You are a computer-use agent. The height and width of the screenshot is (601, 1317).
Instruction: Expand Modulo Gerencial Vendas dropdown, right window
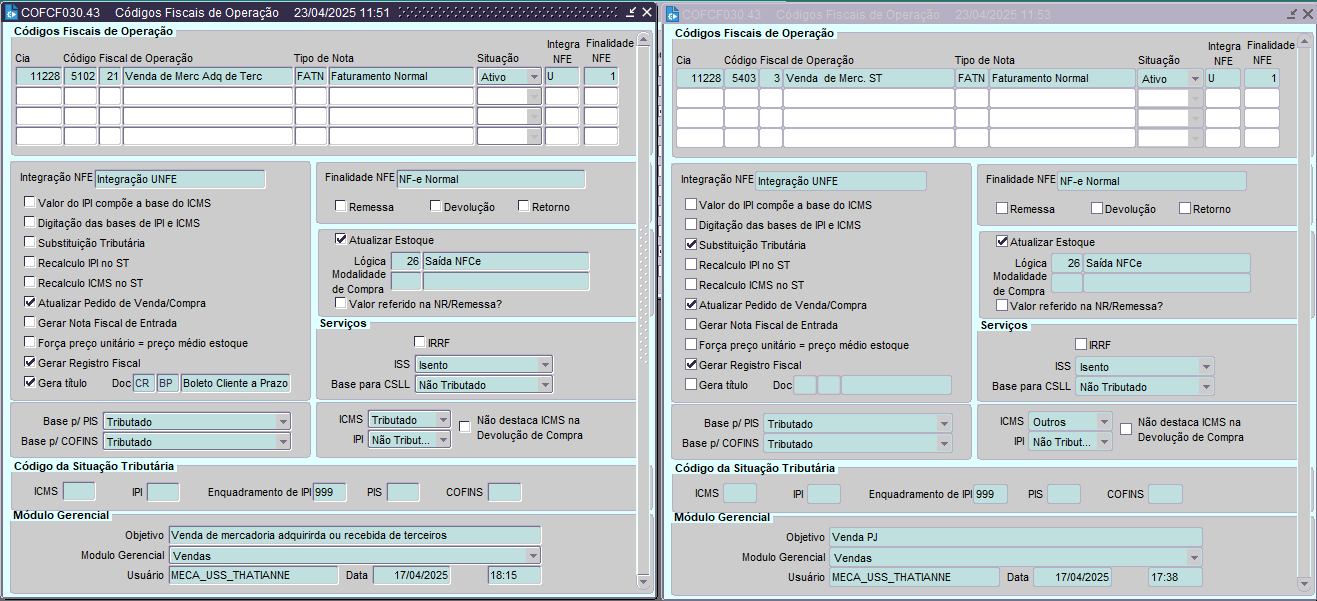[x=1194, y=557]
